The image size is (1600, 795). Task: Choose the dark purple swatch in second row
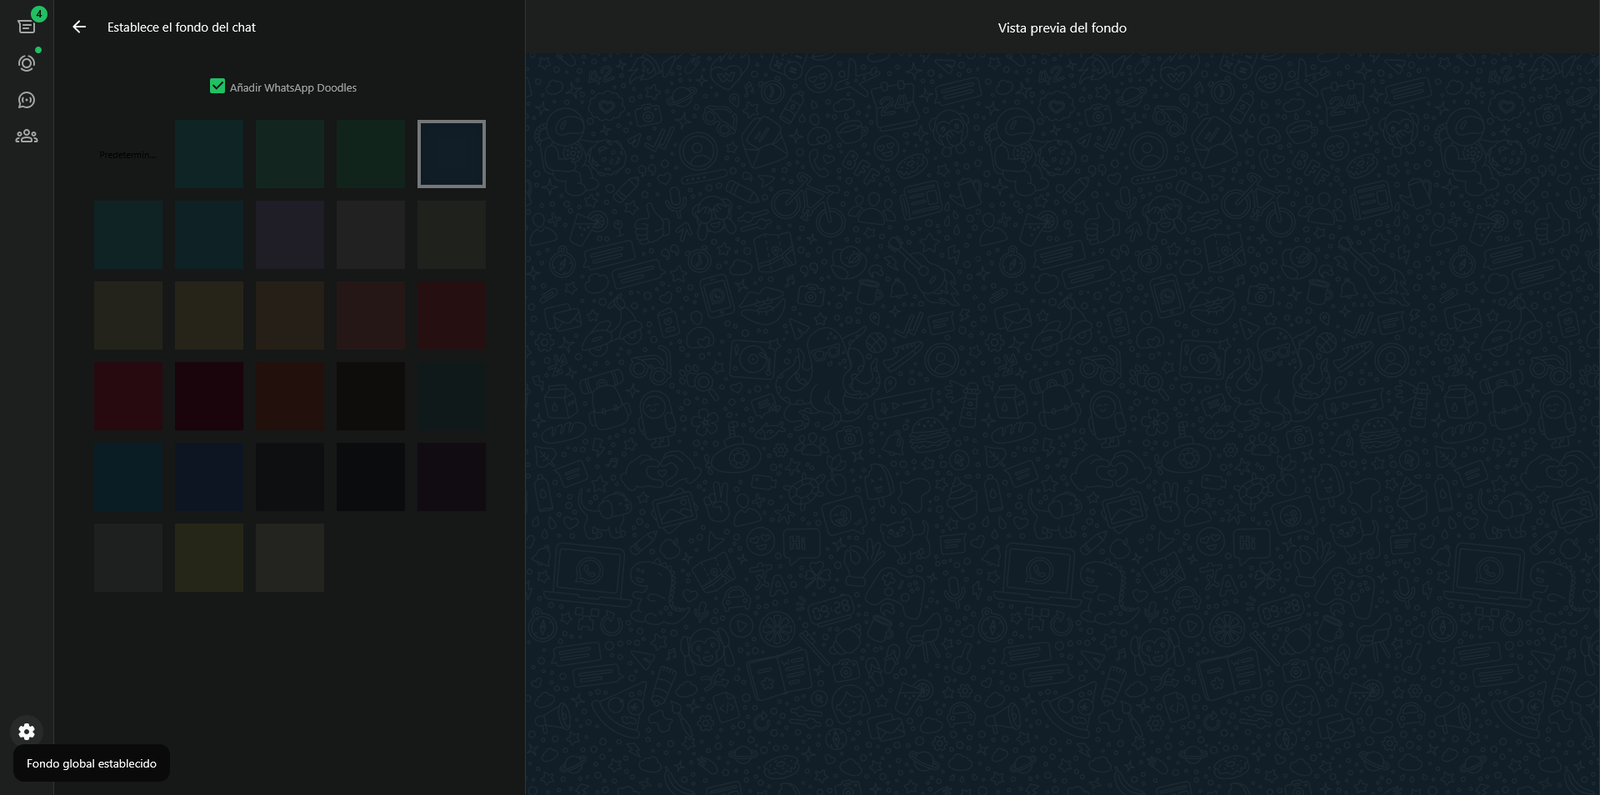point(290,235)
